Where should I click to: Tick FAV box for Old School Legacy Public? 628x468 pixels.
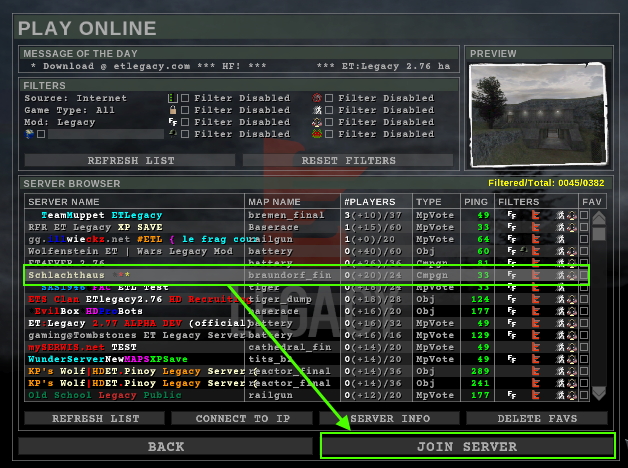[x=584, y=395]
